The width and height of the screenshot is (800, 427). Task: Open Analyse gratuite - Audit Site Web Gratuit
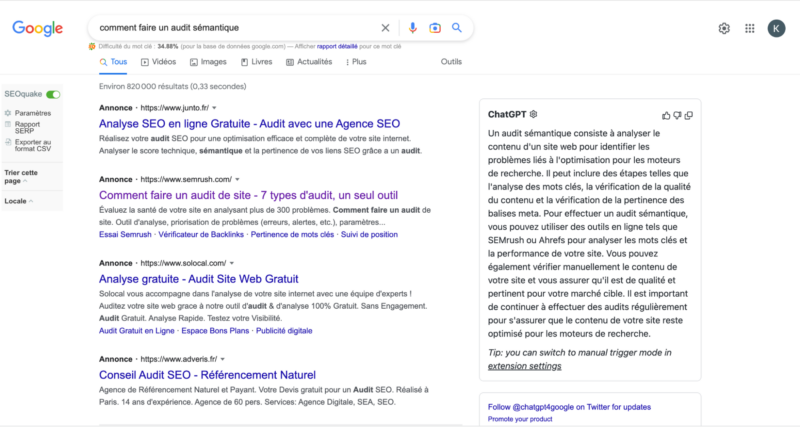pyautogui.click(x=198, y=279)
